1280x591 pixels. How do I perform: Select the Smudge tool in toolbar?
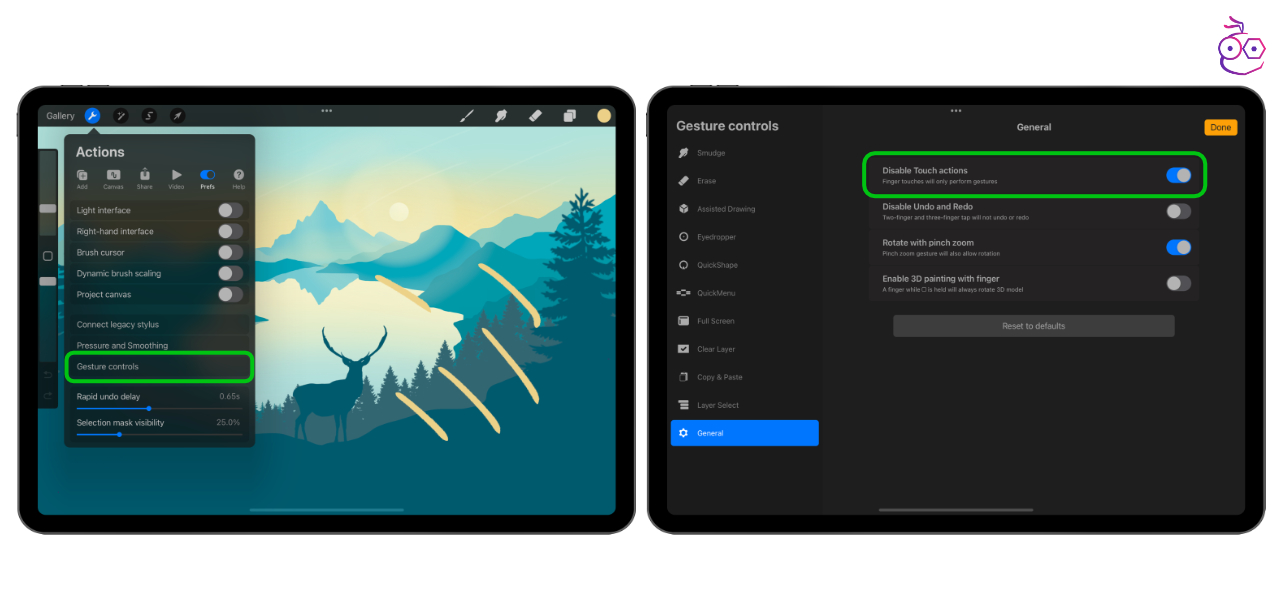tap(501, 116)
